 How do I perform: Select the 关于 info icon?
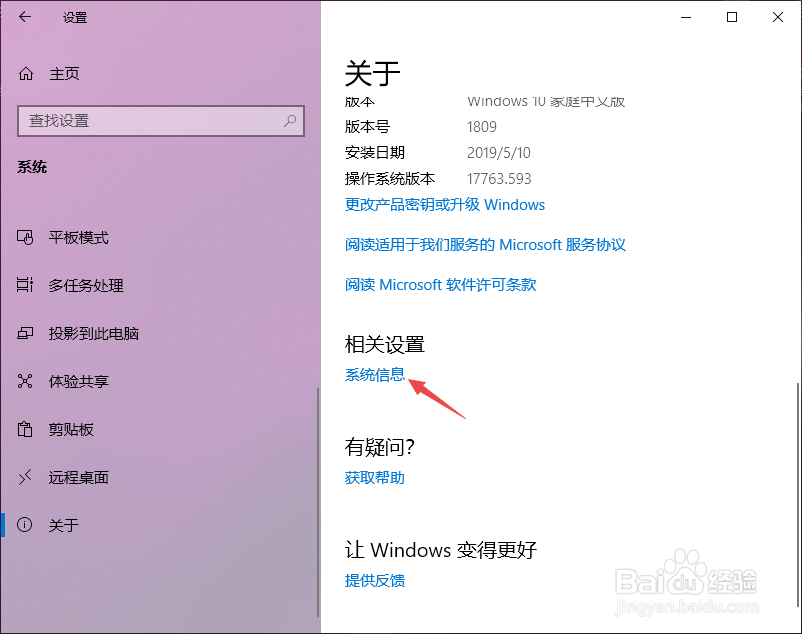25,525
